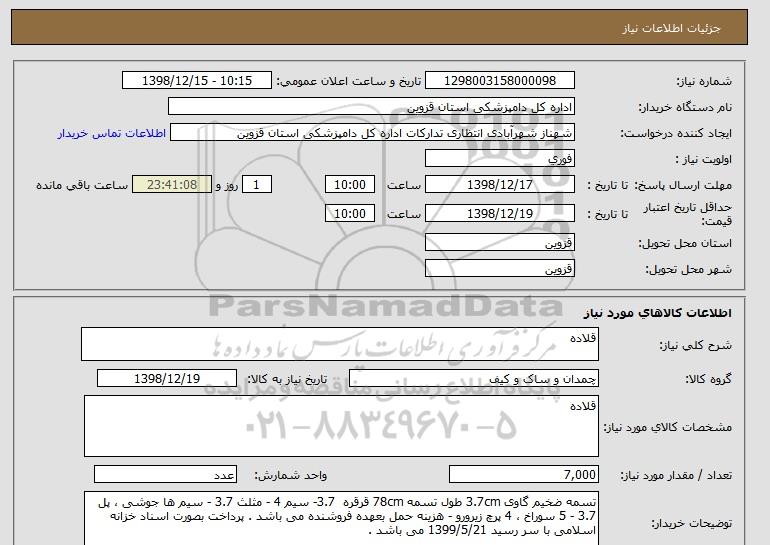Click the شماره نیاز label
This screenshot has height=545, width=770.
[705, 81]
